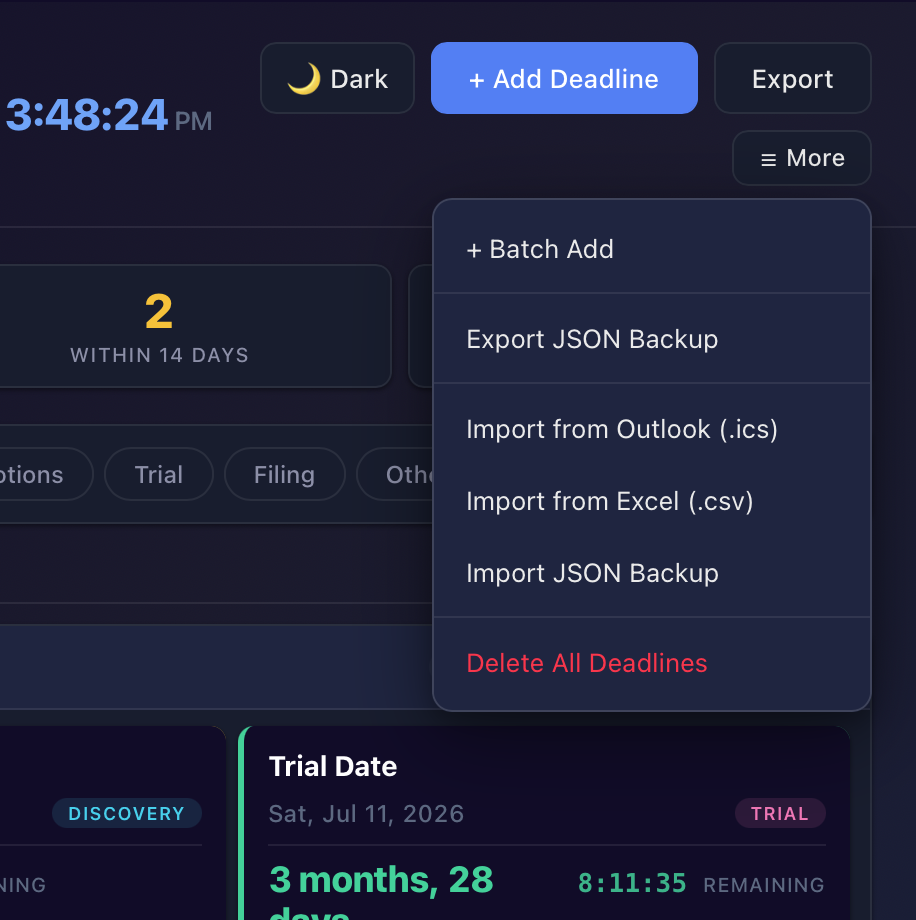Click the DISCOVERY category badge
The width and height of the screenshot is (916, 920).
(x=127, y=813)
